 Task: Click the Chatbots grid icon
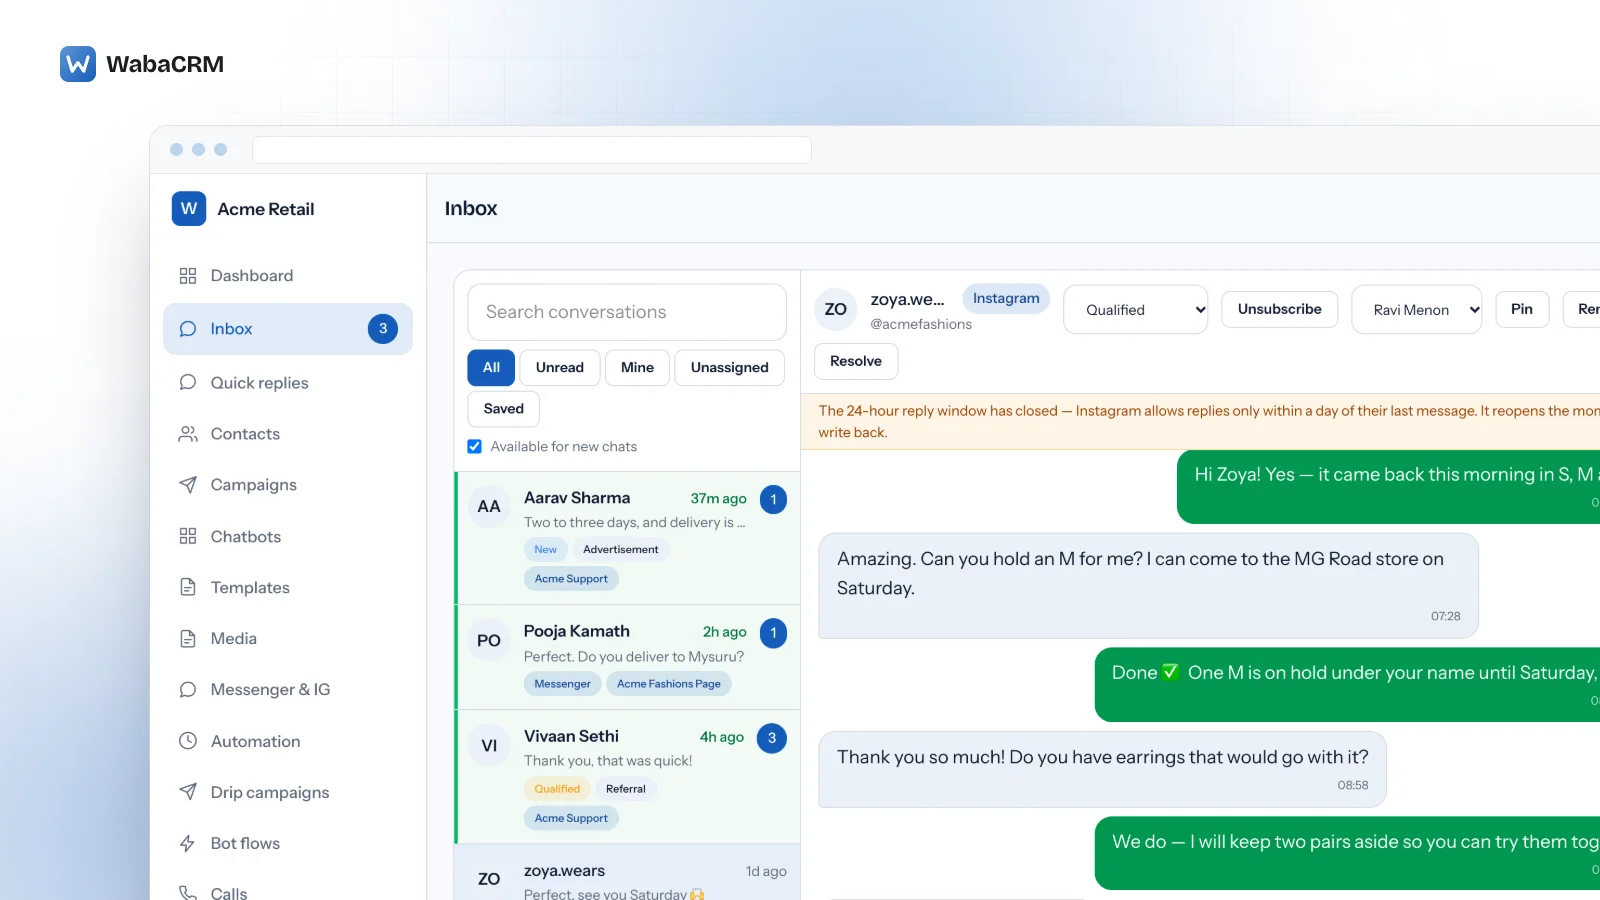point(188,537)
